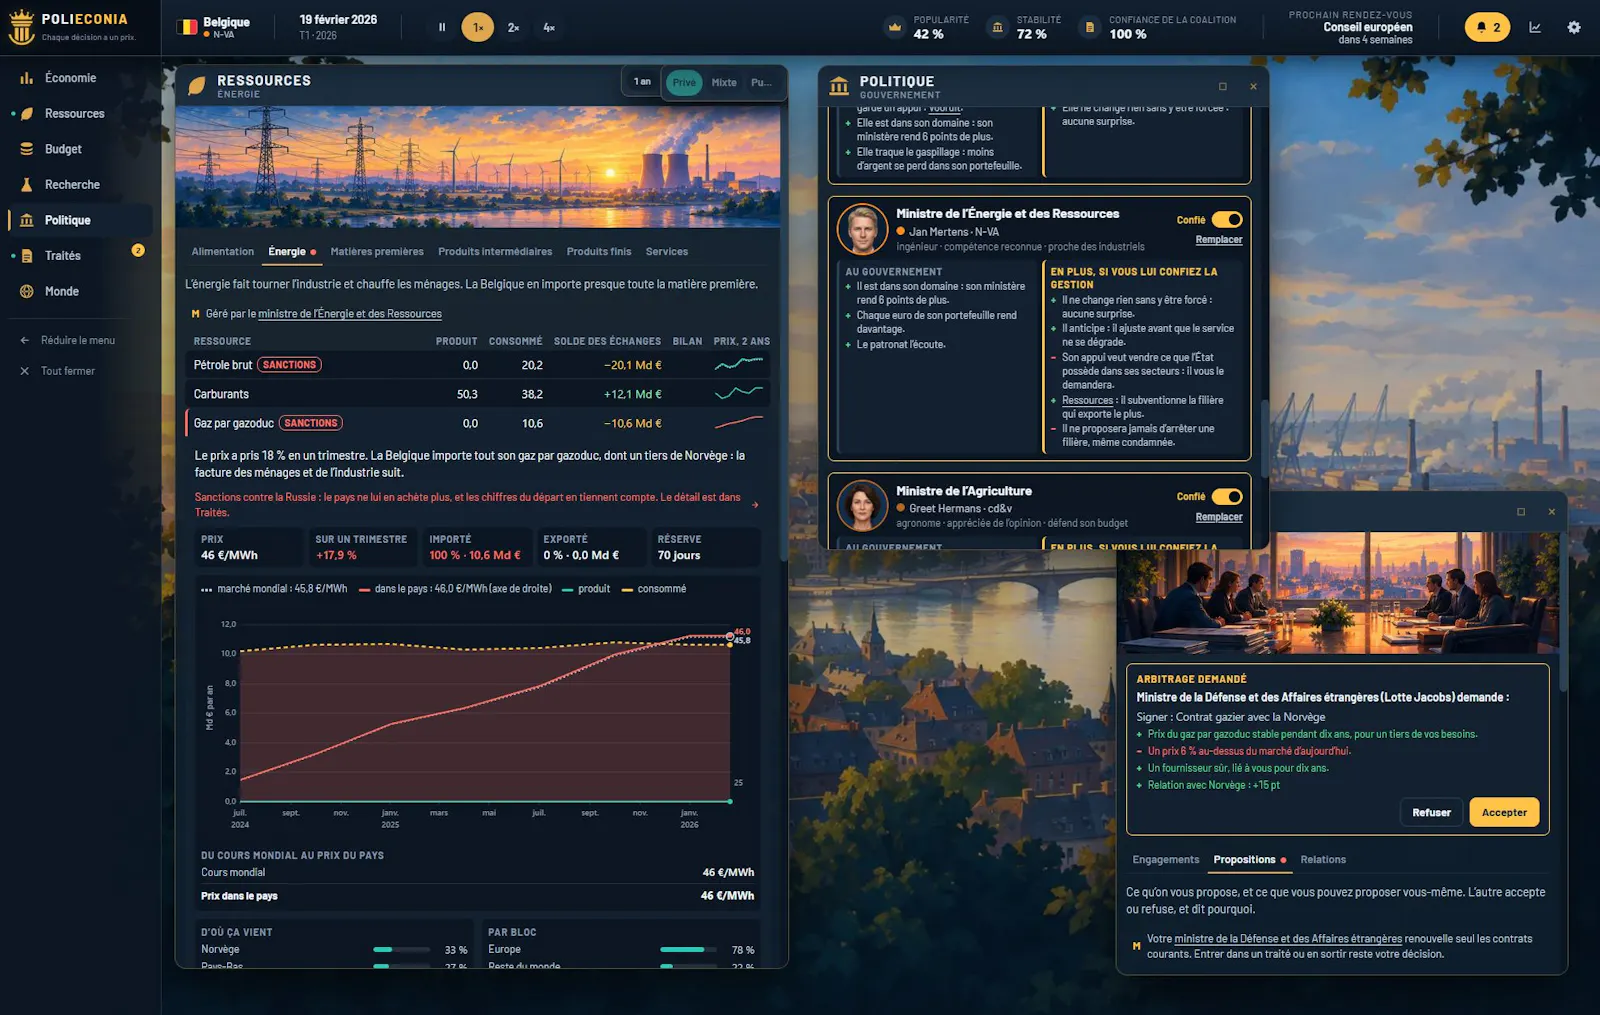
Task: Select the Pétrole brut resource row
Action: point(479,365)
